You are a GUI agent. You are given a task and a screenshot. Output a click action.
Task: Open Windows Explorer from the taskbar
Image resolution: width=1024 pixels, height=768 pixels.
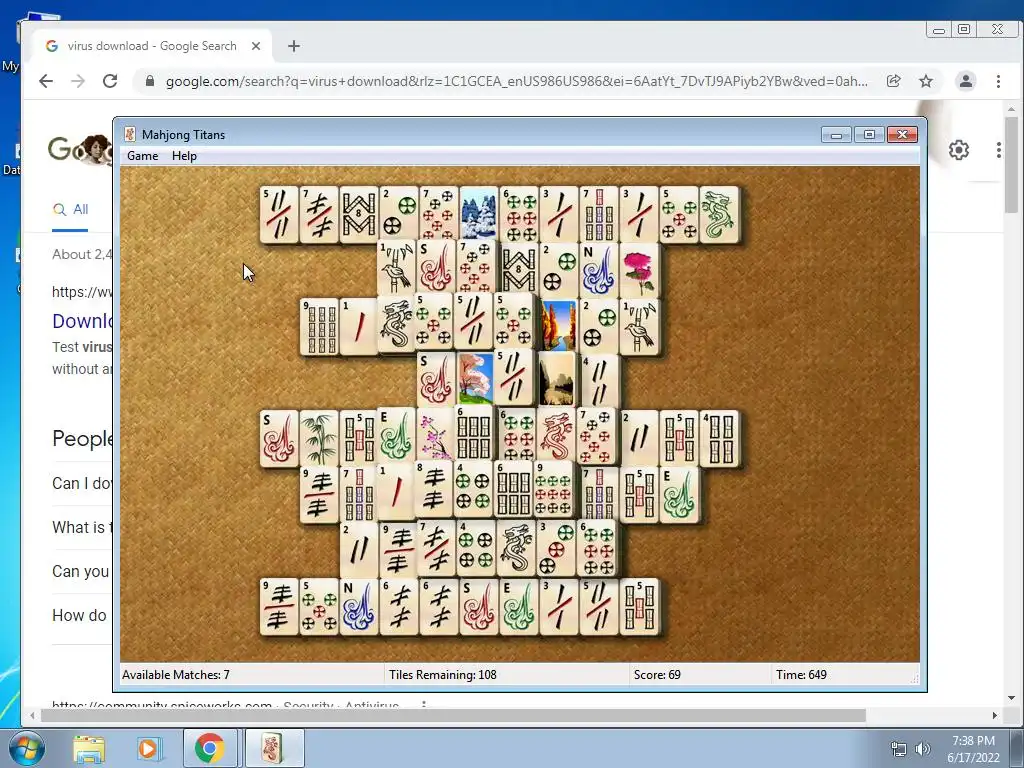(x=89, y=748)
